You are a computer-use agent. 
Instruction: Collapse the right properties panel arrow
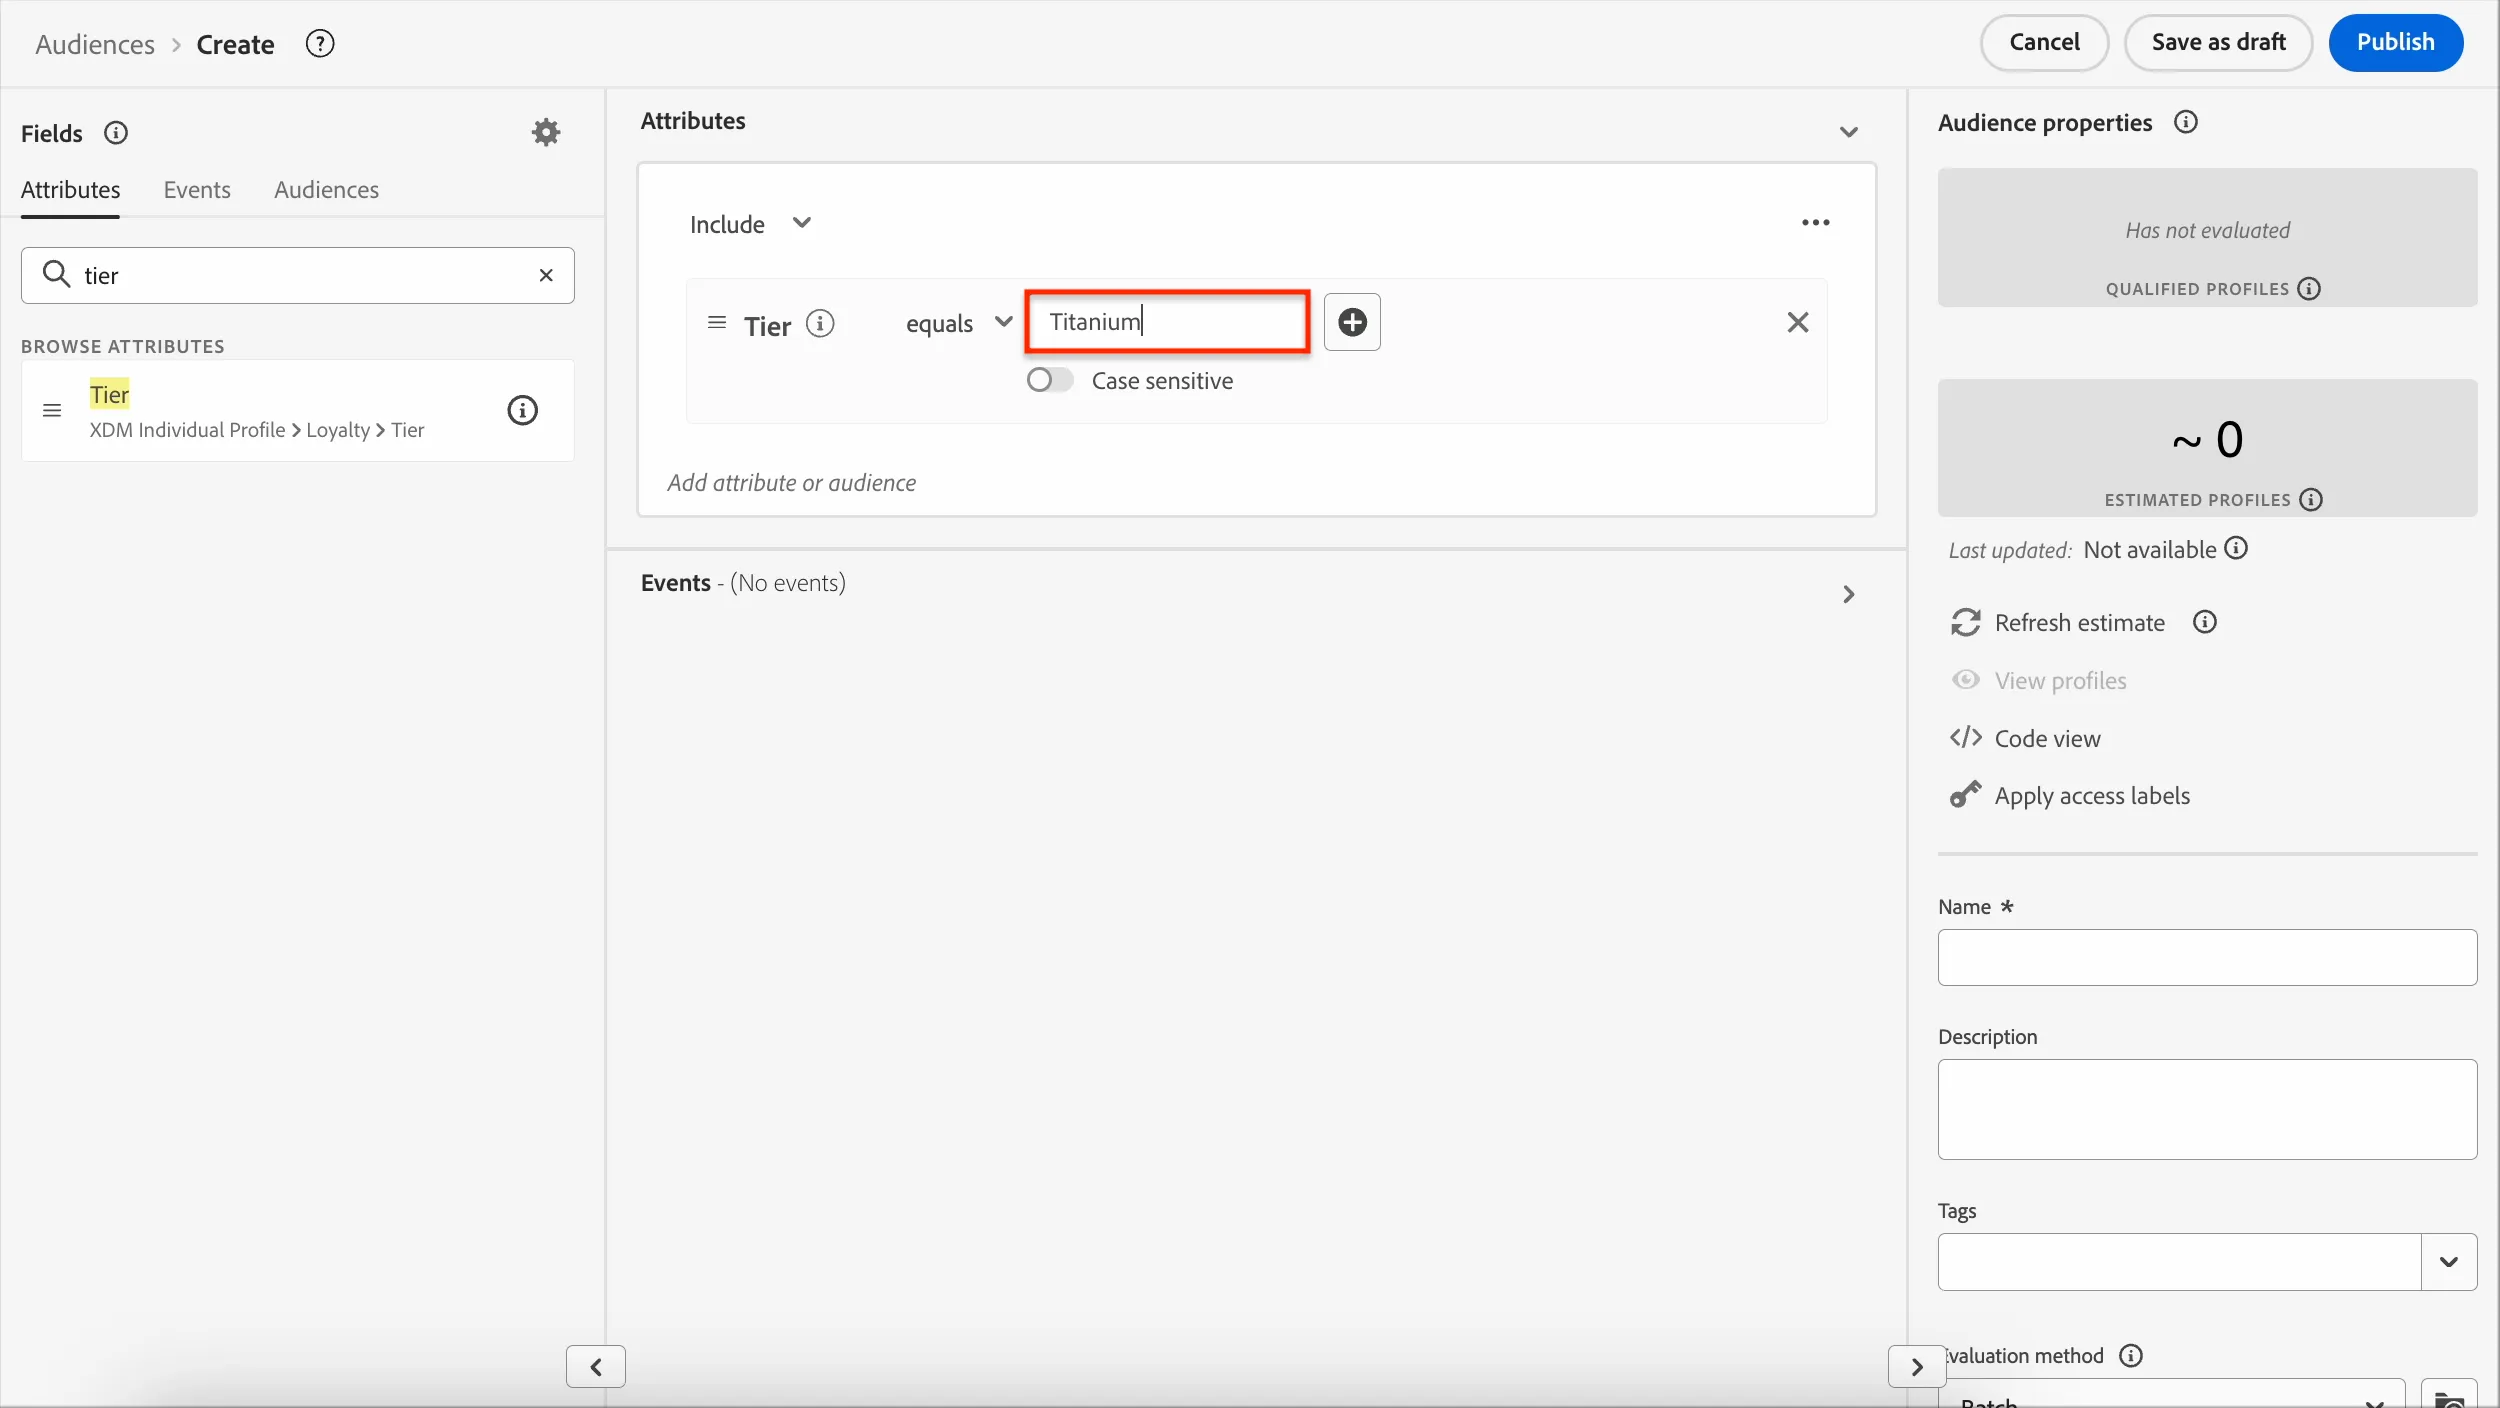tap(1917, 1367)
